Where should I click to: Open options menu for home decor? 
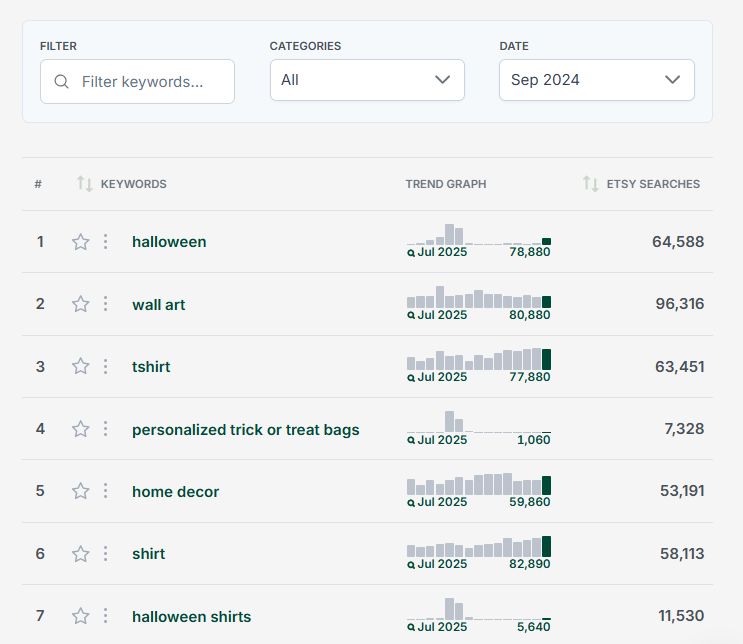click(x=106, y=491)
